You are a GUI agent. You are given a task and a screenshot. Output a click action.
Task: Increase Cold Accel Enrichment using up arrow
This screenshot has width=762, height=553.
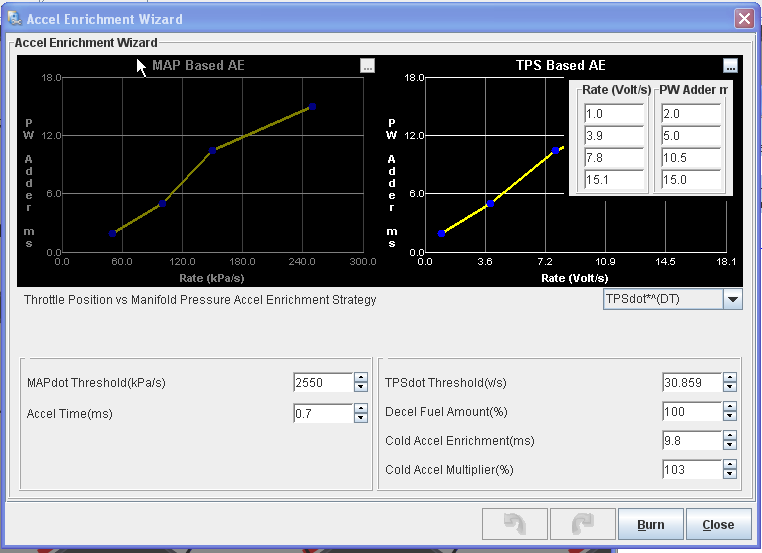730,436
